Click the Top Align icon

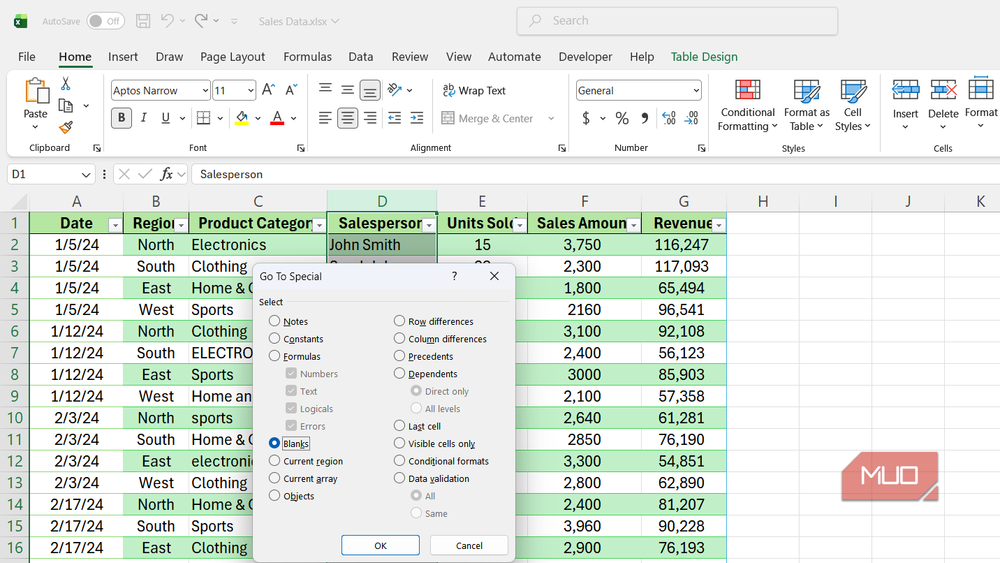[325, 90]
